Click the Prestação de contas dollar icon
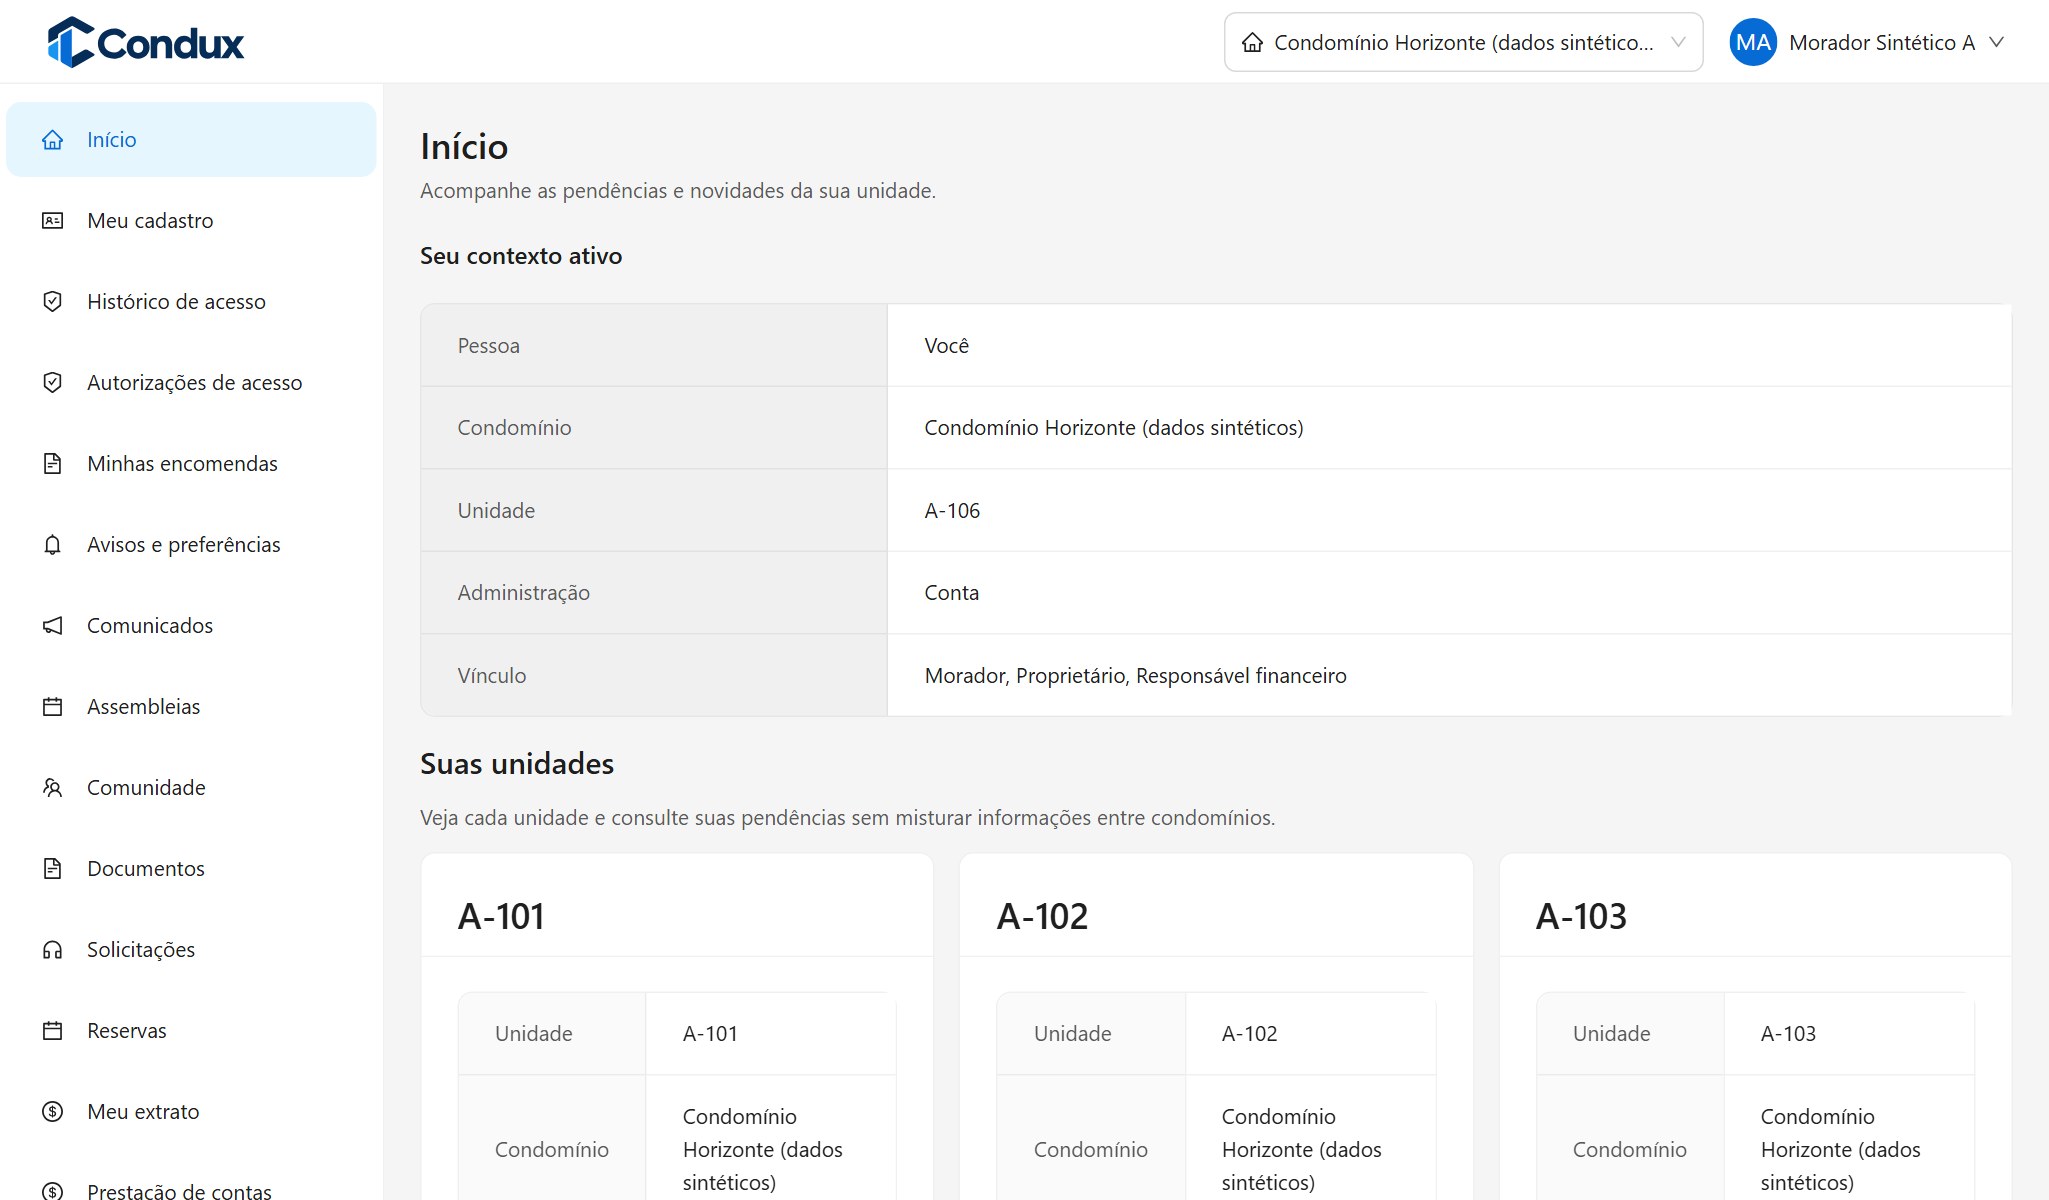Viewport: 2049px width, 1200px height. click(53, 1191)
